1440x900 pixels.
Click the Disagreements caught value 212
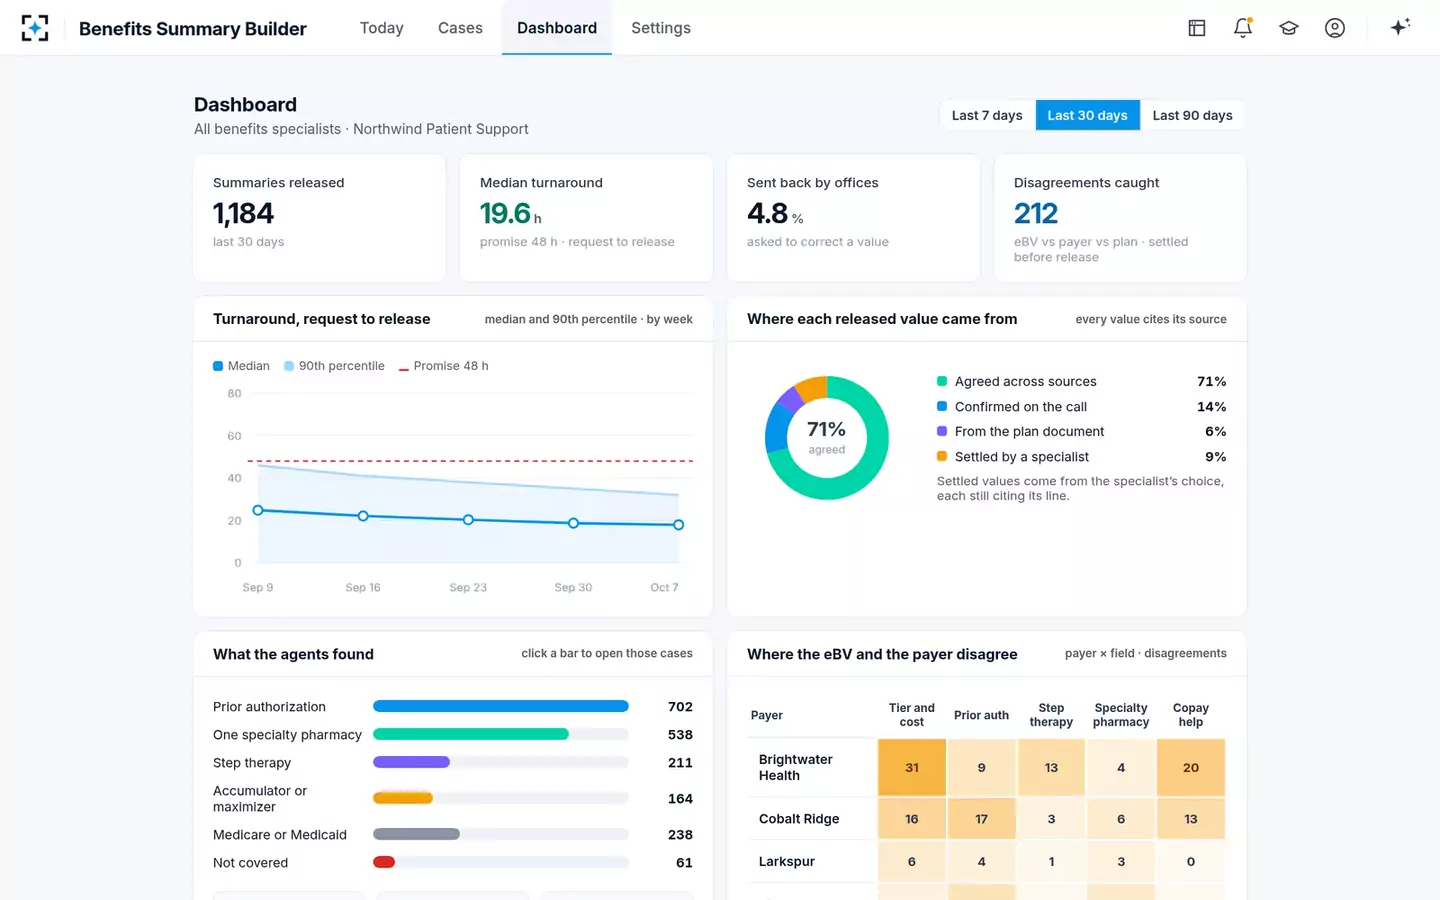coord(1036,213)
